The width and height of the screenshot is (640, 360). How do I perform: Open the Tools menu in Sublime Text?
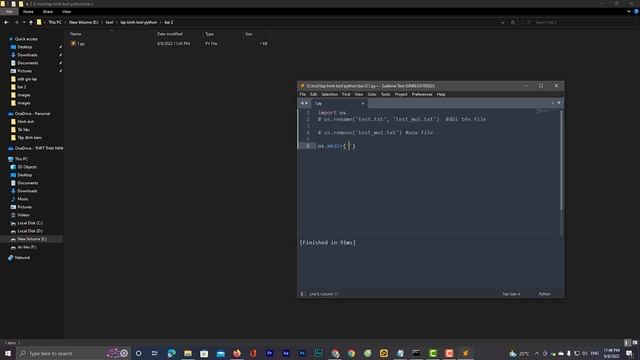(x=385, y=94)
